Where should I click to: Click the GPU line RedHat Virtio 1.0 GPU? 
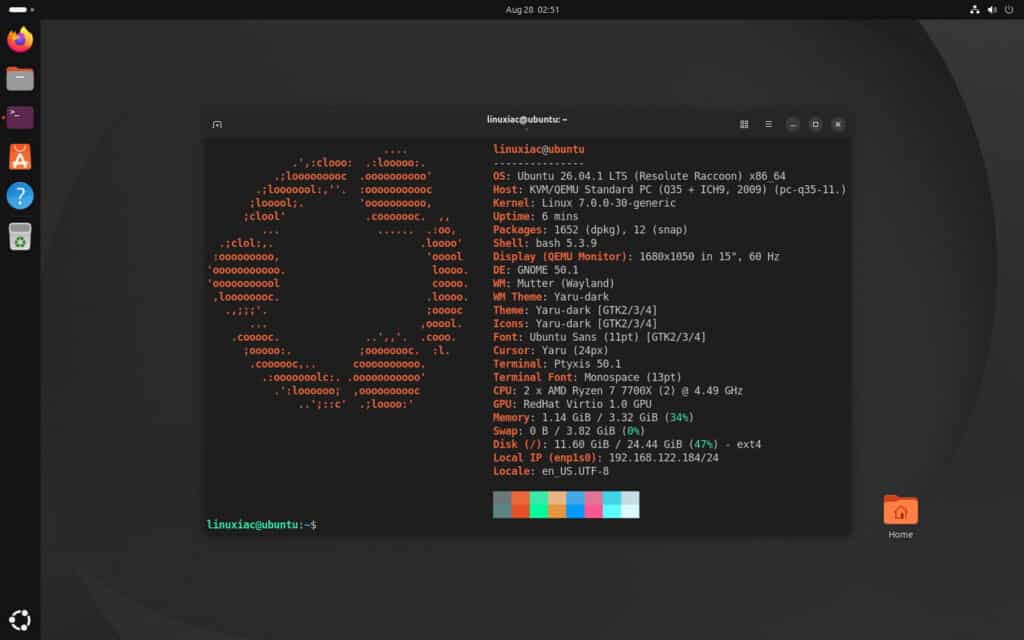[x=572, y=404]
